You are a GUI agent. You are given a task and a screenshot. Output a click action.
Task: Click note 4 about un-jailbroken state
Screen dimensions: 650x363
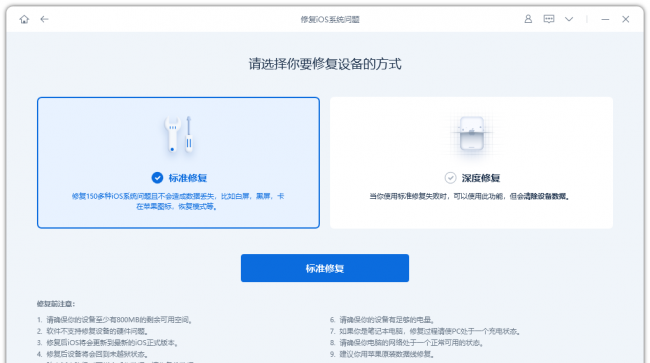(92, 354)
